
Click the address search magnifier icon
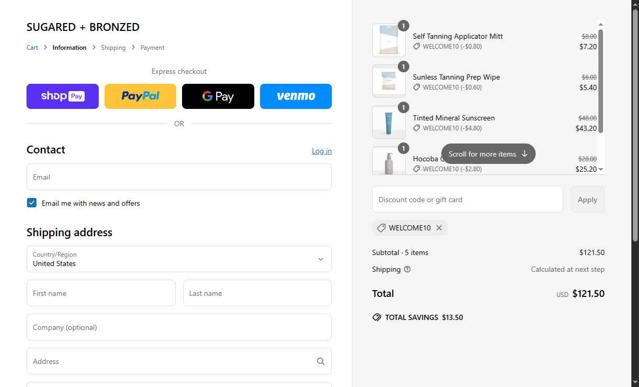pyautogui.click(x=321, y=361)
